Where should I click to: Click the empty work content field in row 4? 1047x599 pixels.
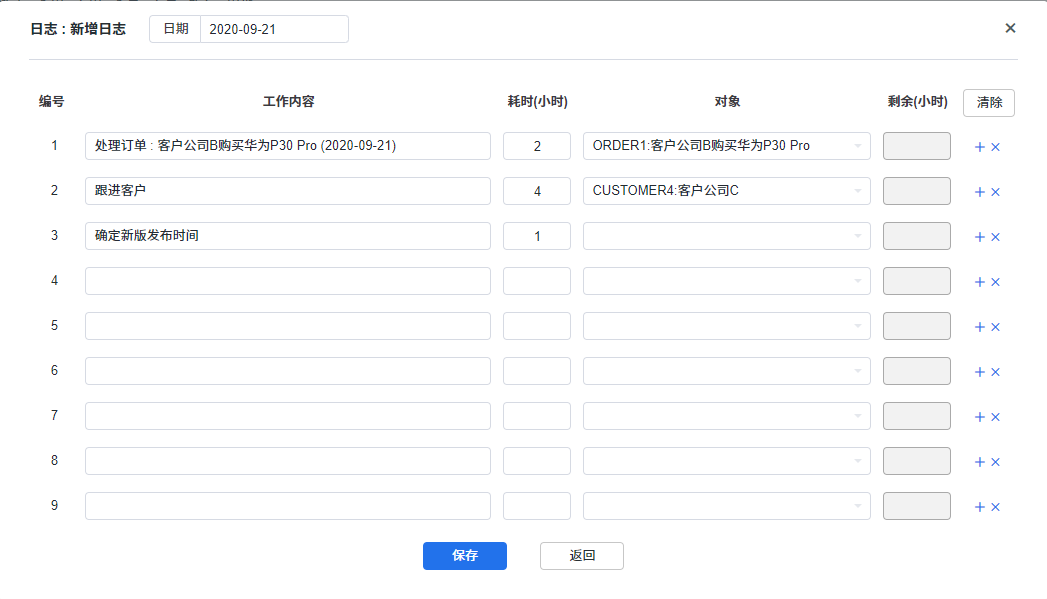coord(287,281)
